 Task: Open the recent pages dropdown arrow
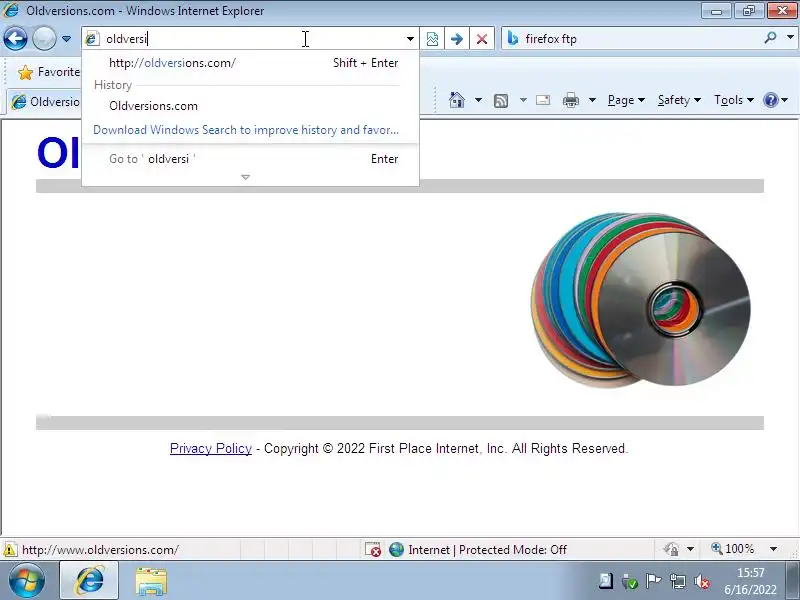click(66, 39)
